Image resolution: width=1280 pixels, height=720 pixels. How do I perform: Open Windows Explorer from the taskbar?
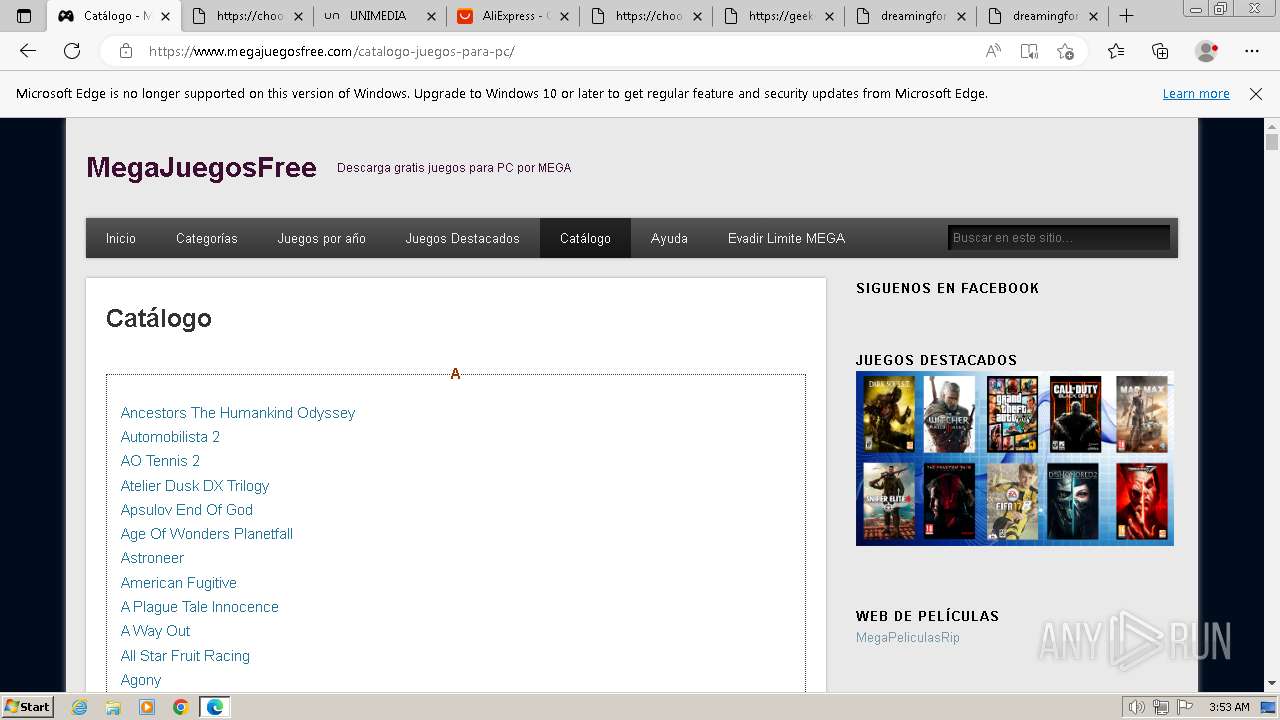click(x=113, y=707)
